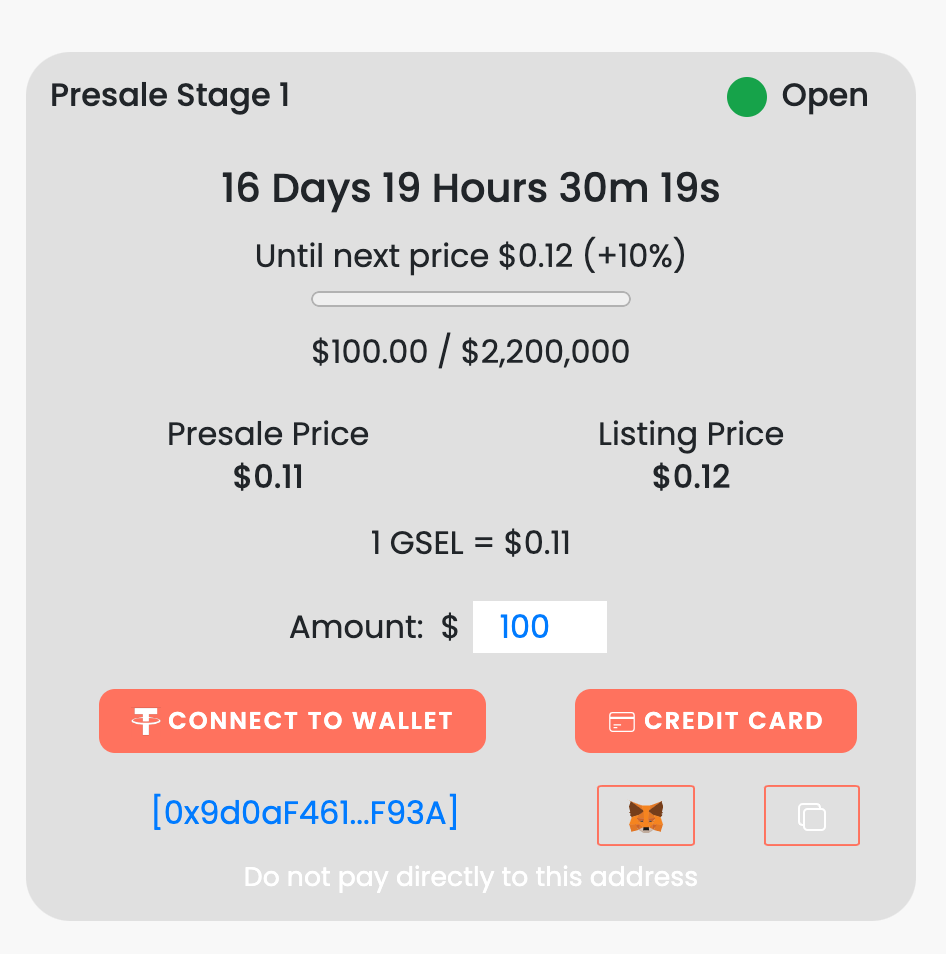
Task: Click the MetaMask fox logo button
Action: point(645,815)
